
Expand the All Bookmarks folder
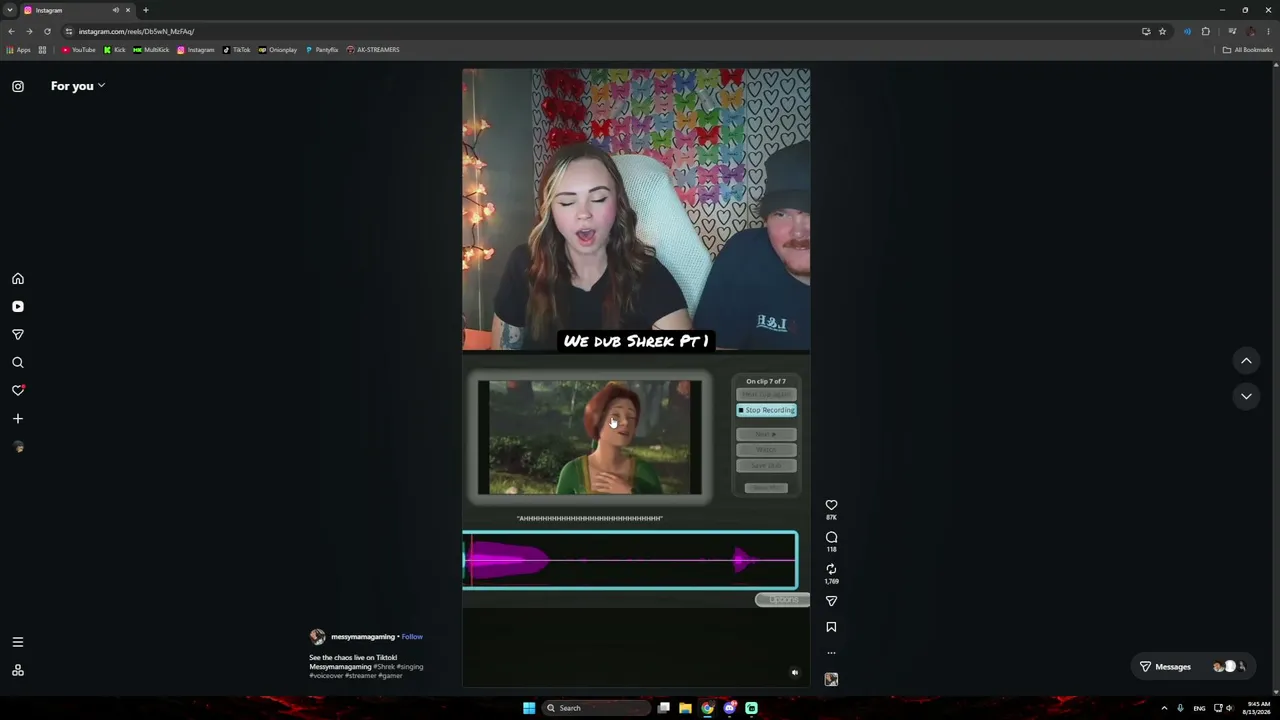(1248, 50)
